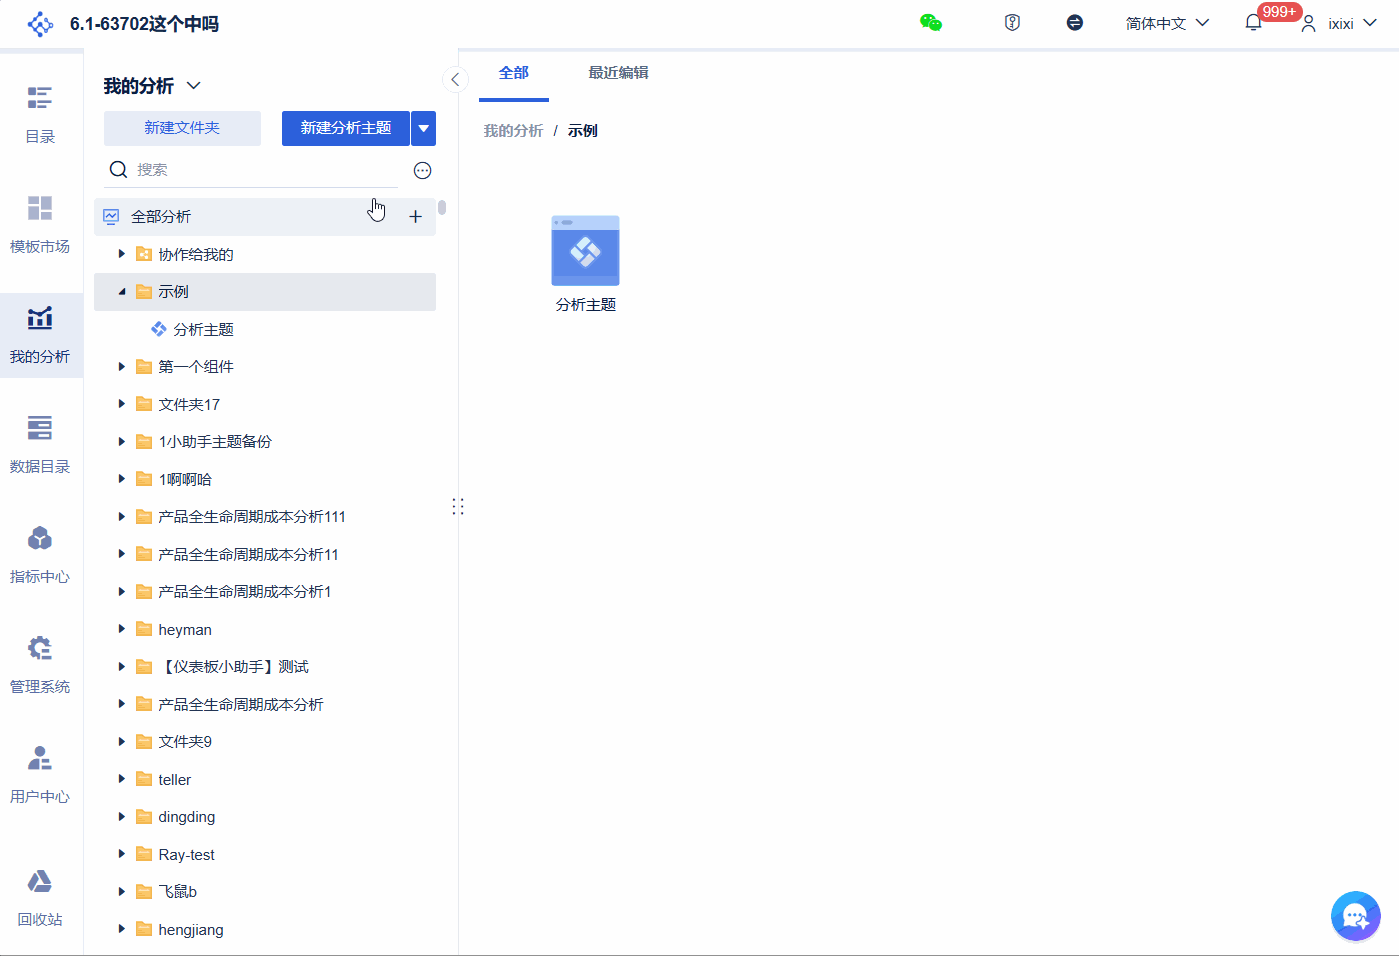Open the 管理系统 sidebar item
The width and height of the screenshot is (1399, 956).
tap(40, 665)
